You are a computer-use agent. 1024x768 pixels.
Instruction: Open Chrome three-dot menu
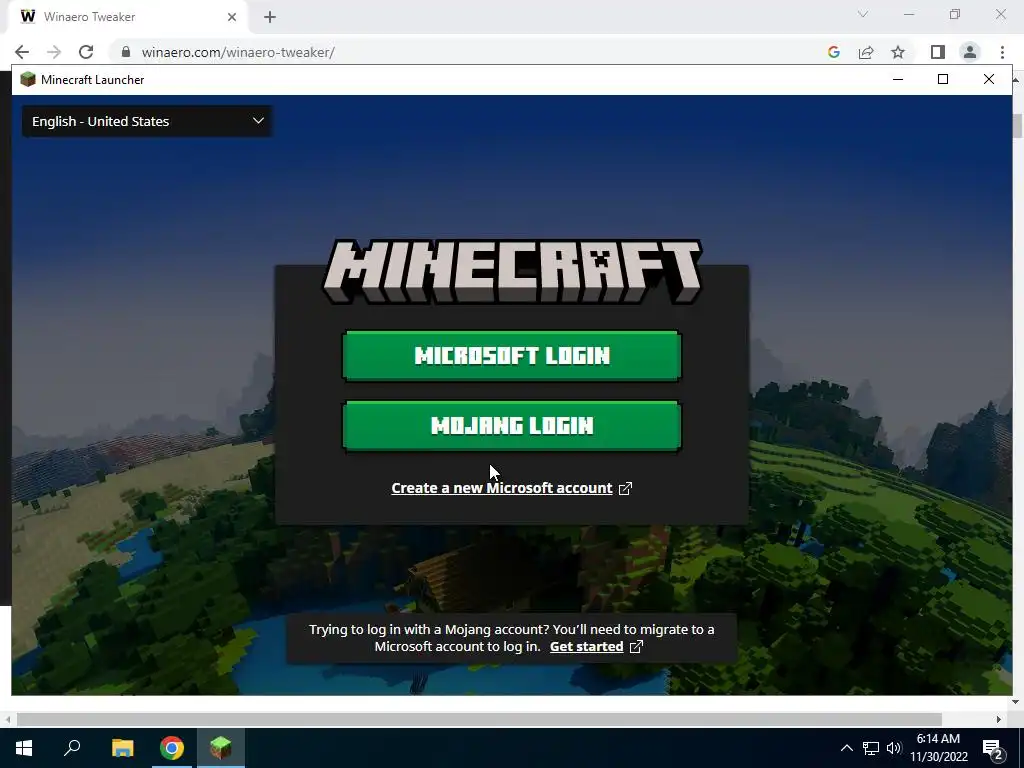click(x=1002, y=52)
